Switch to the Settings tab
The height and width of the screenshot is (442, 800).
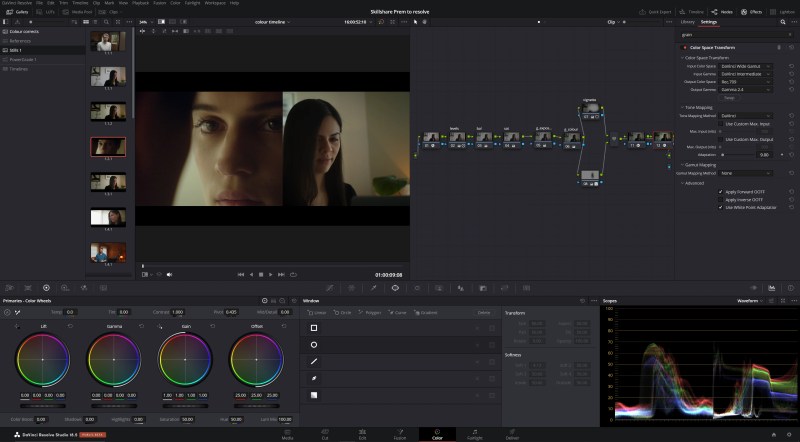pyautogui.click(x=709, y=22)
